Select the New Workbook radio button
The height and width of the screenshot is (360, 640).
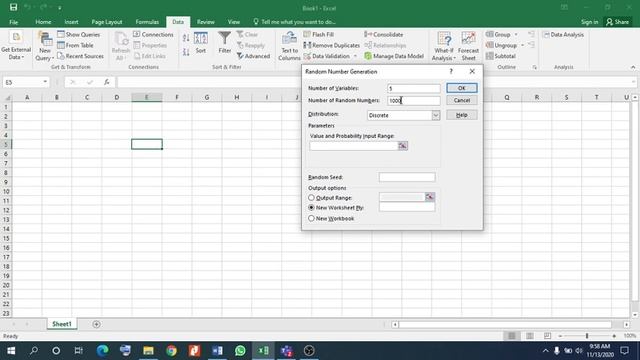click(311, 218)
